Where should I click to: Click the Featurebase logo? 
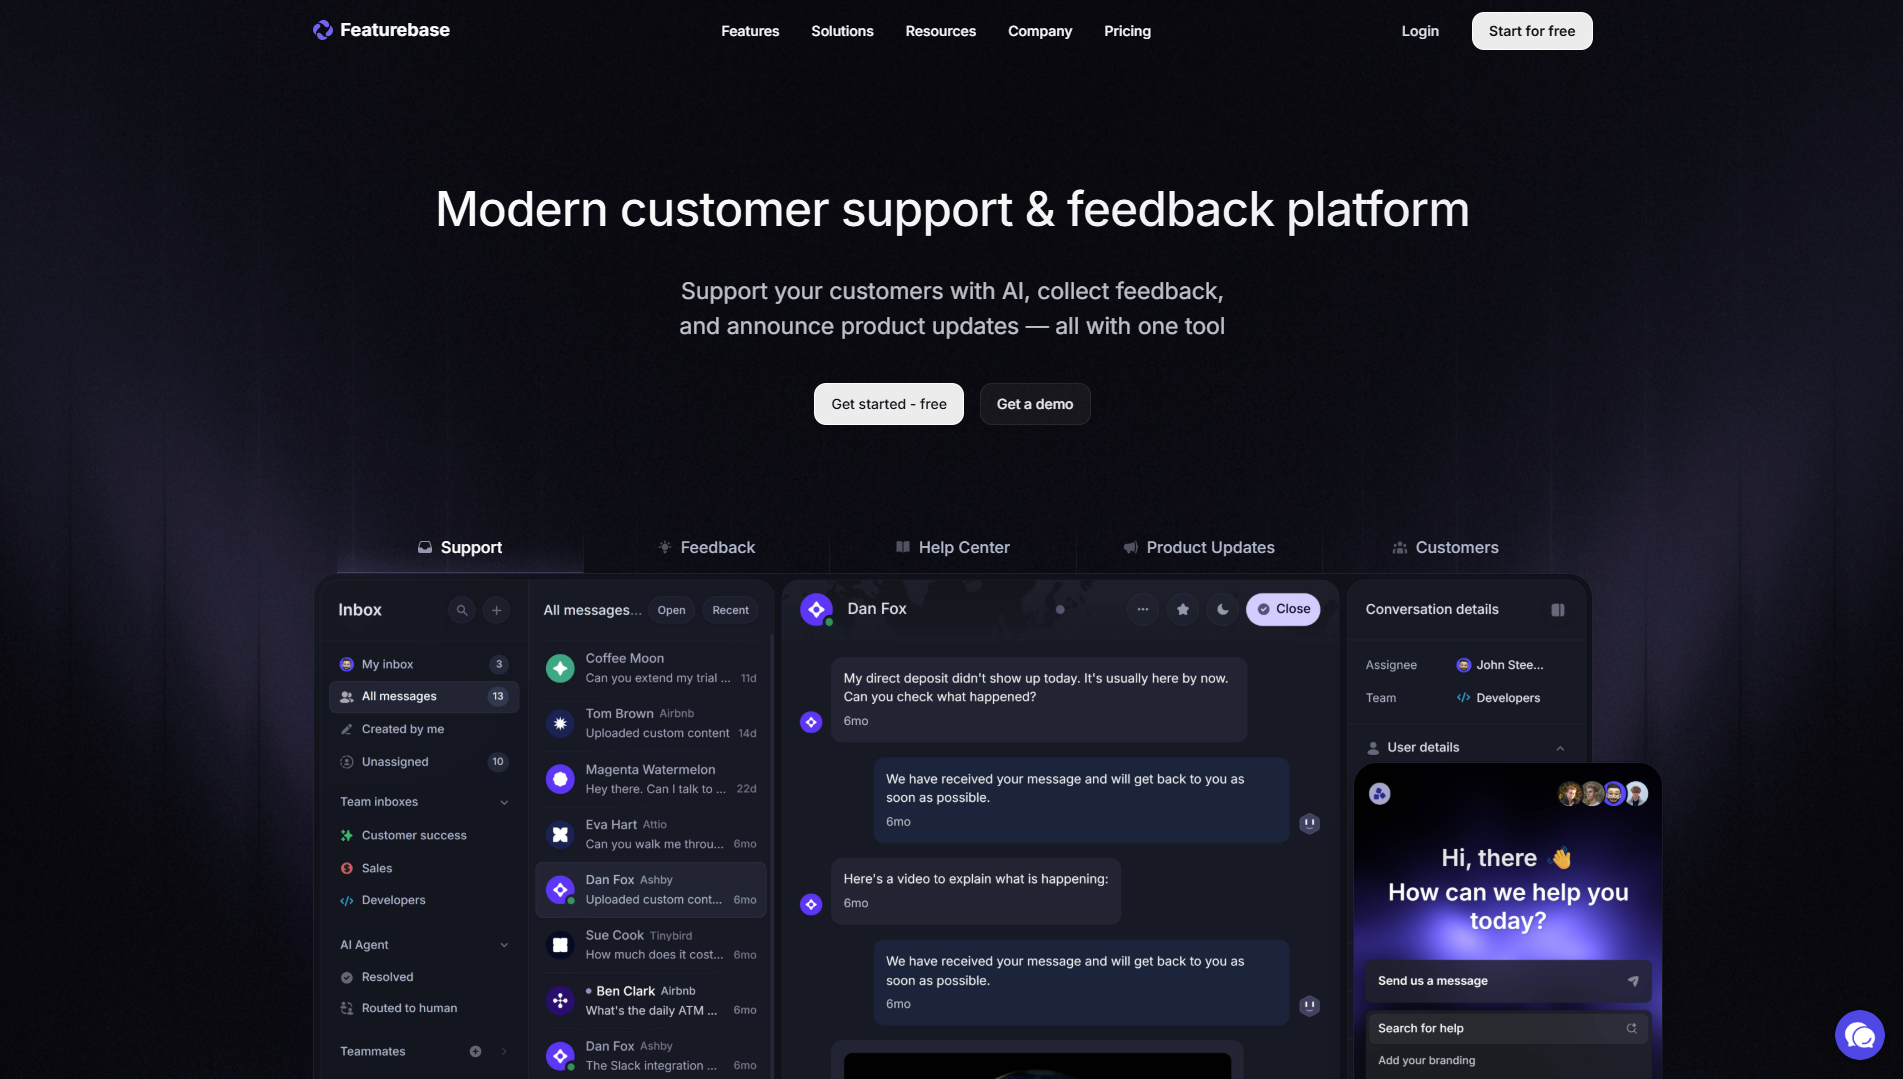pyautogui.click(x=381, y=30)
